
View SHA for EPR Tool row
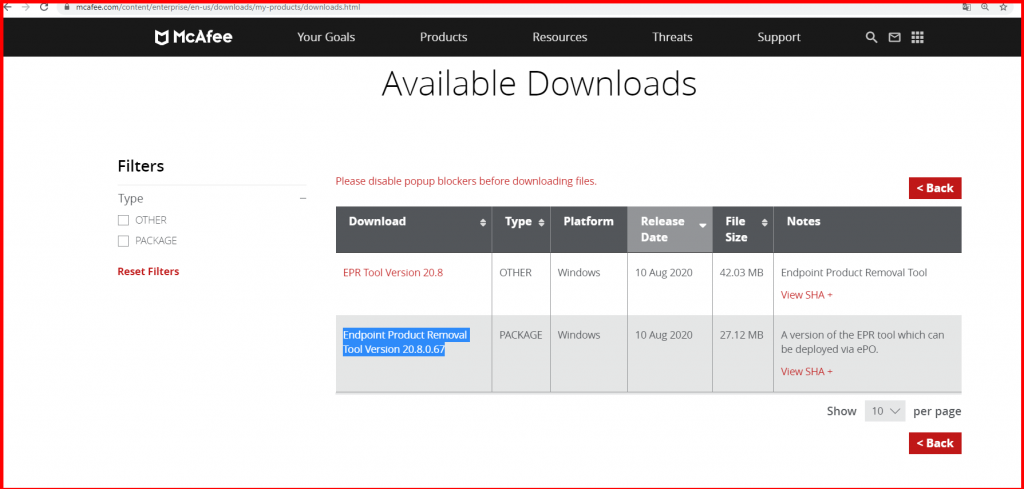point(807,294)
